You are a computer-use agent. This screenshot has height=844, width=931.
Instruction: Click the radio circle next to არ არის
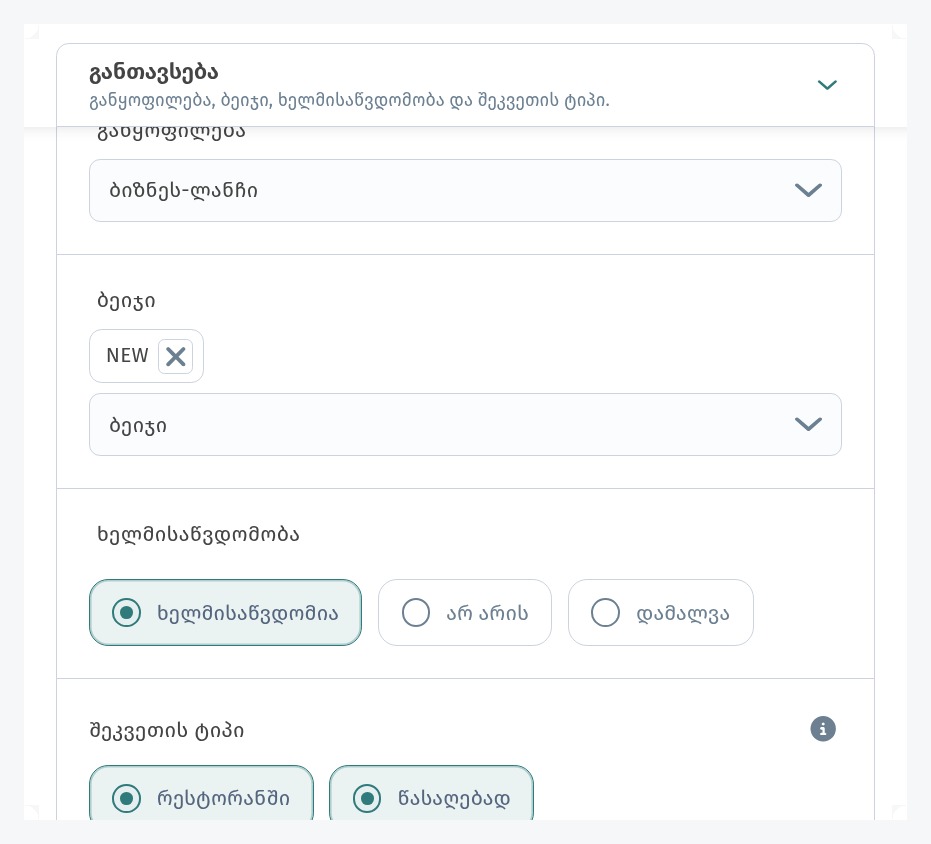click(x=416, y=612)
